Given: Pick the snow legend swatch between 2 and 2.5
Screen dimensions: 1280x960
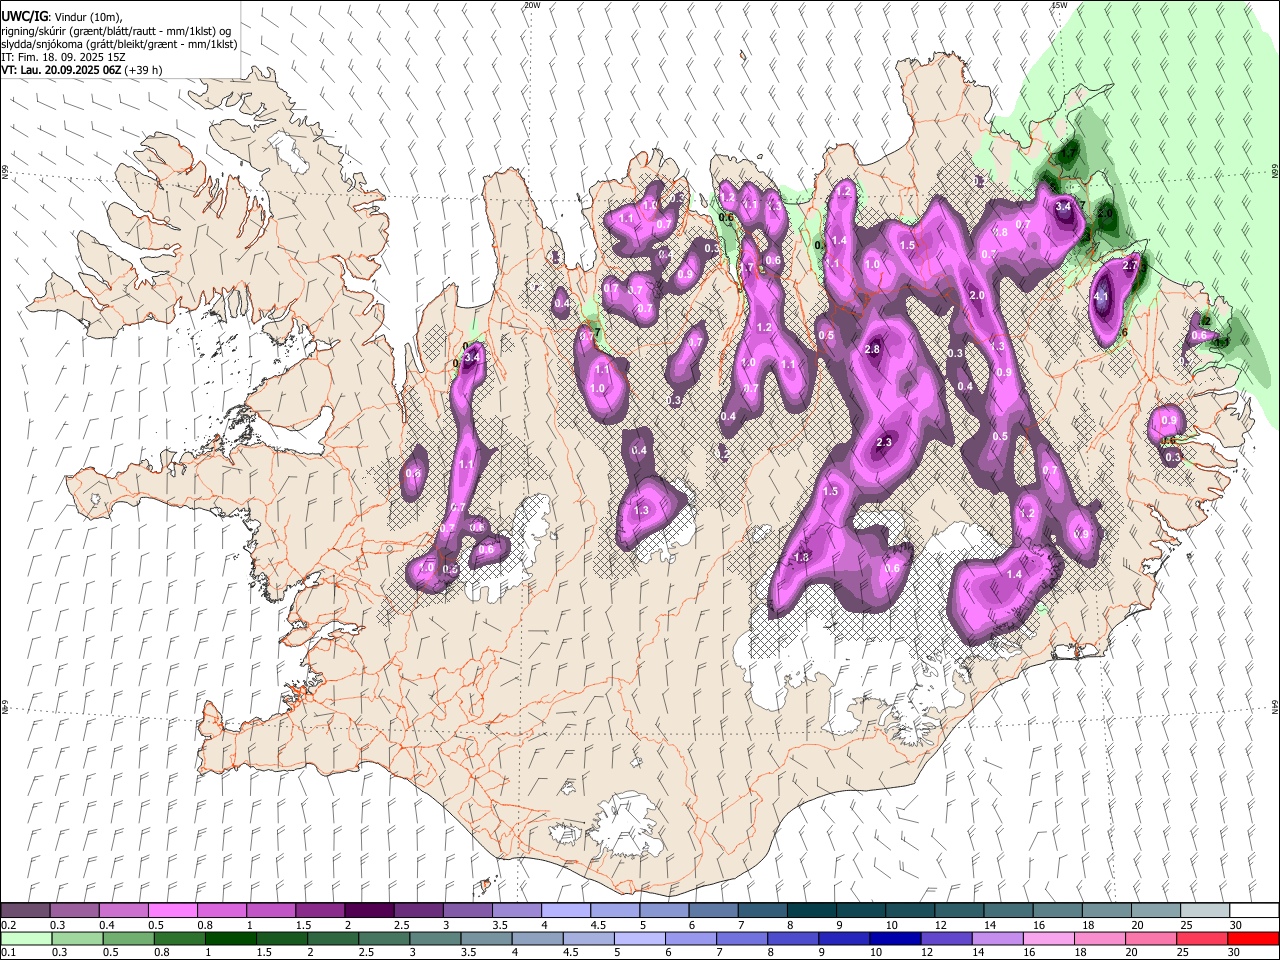Looking at the screenshot, I should (x=369, y=910).
